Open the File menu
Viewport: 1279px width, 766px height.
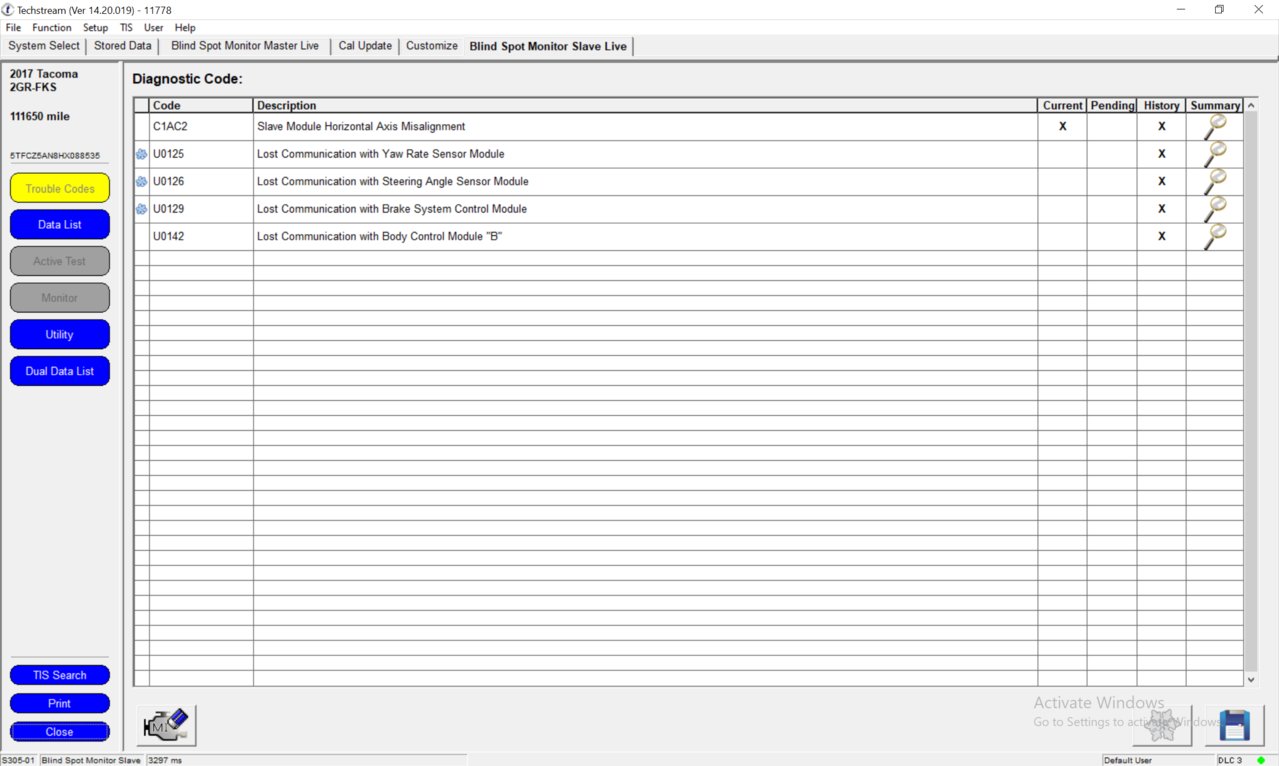tap(13, 28)
